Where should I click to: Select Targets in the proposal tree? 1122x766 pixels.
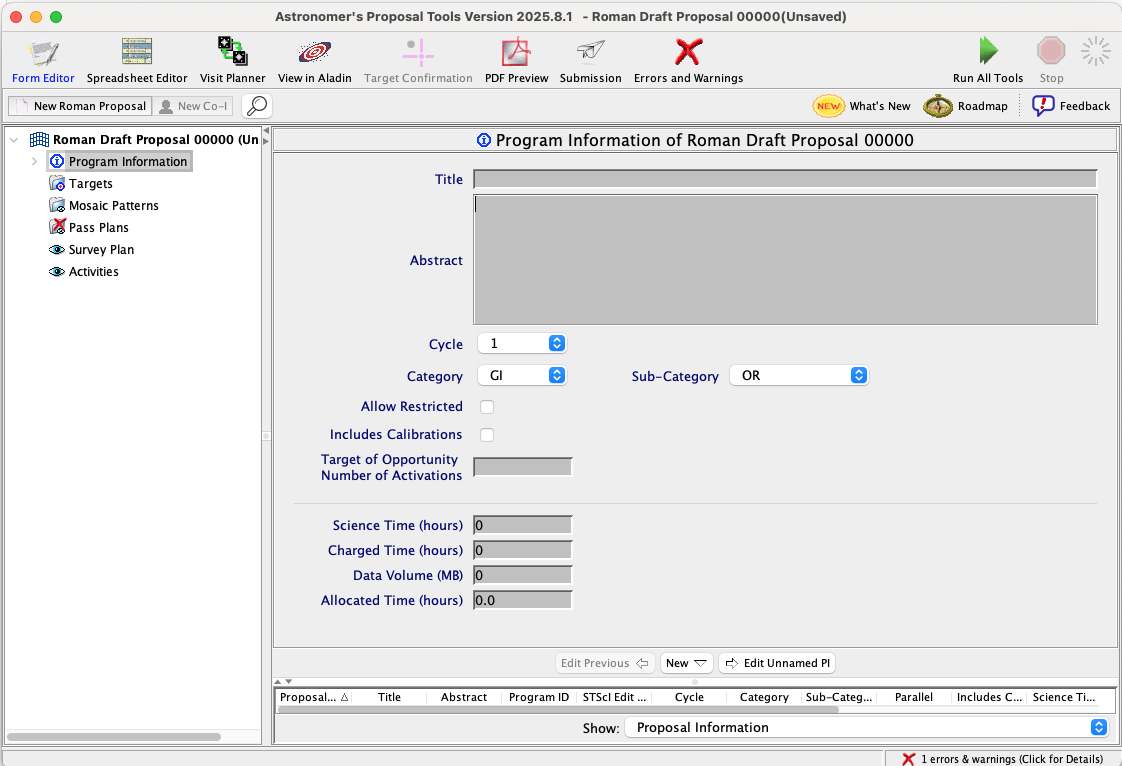90,184
